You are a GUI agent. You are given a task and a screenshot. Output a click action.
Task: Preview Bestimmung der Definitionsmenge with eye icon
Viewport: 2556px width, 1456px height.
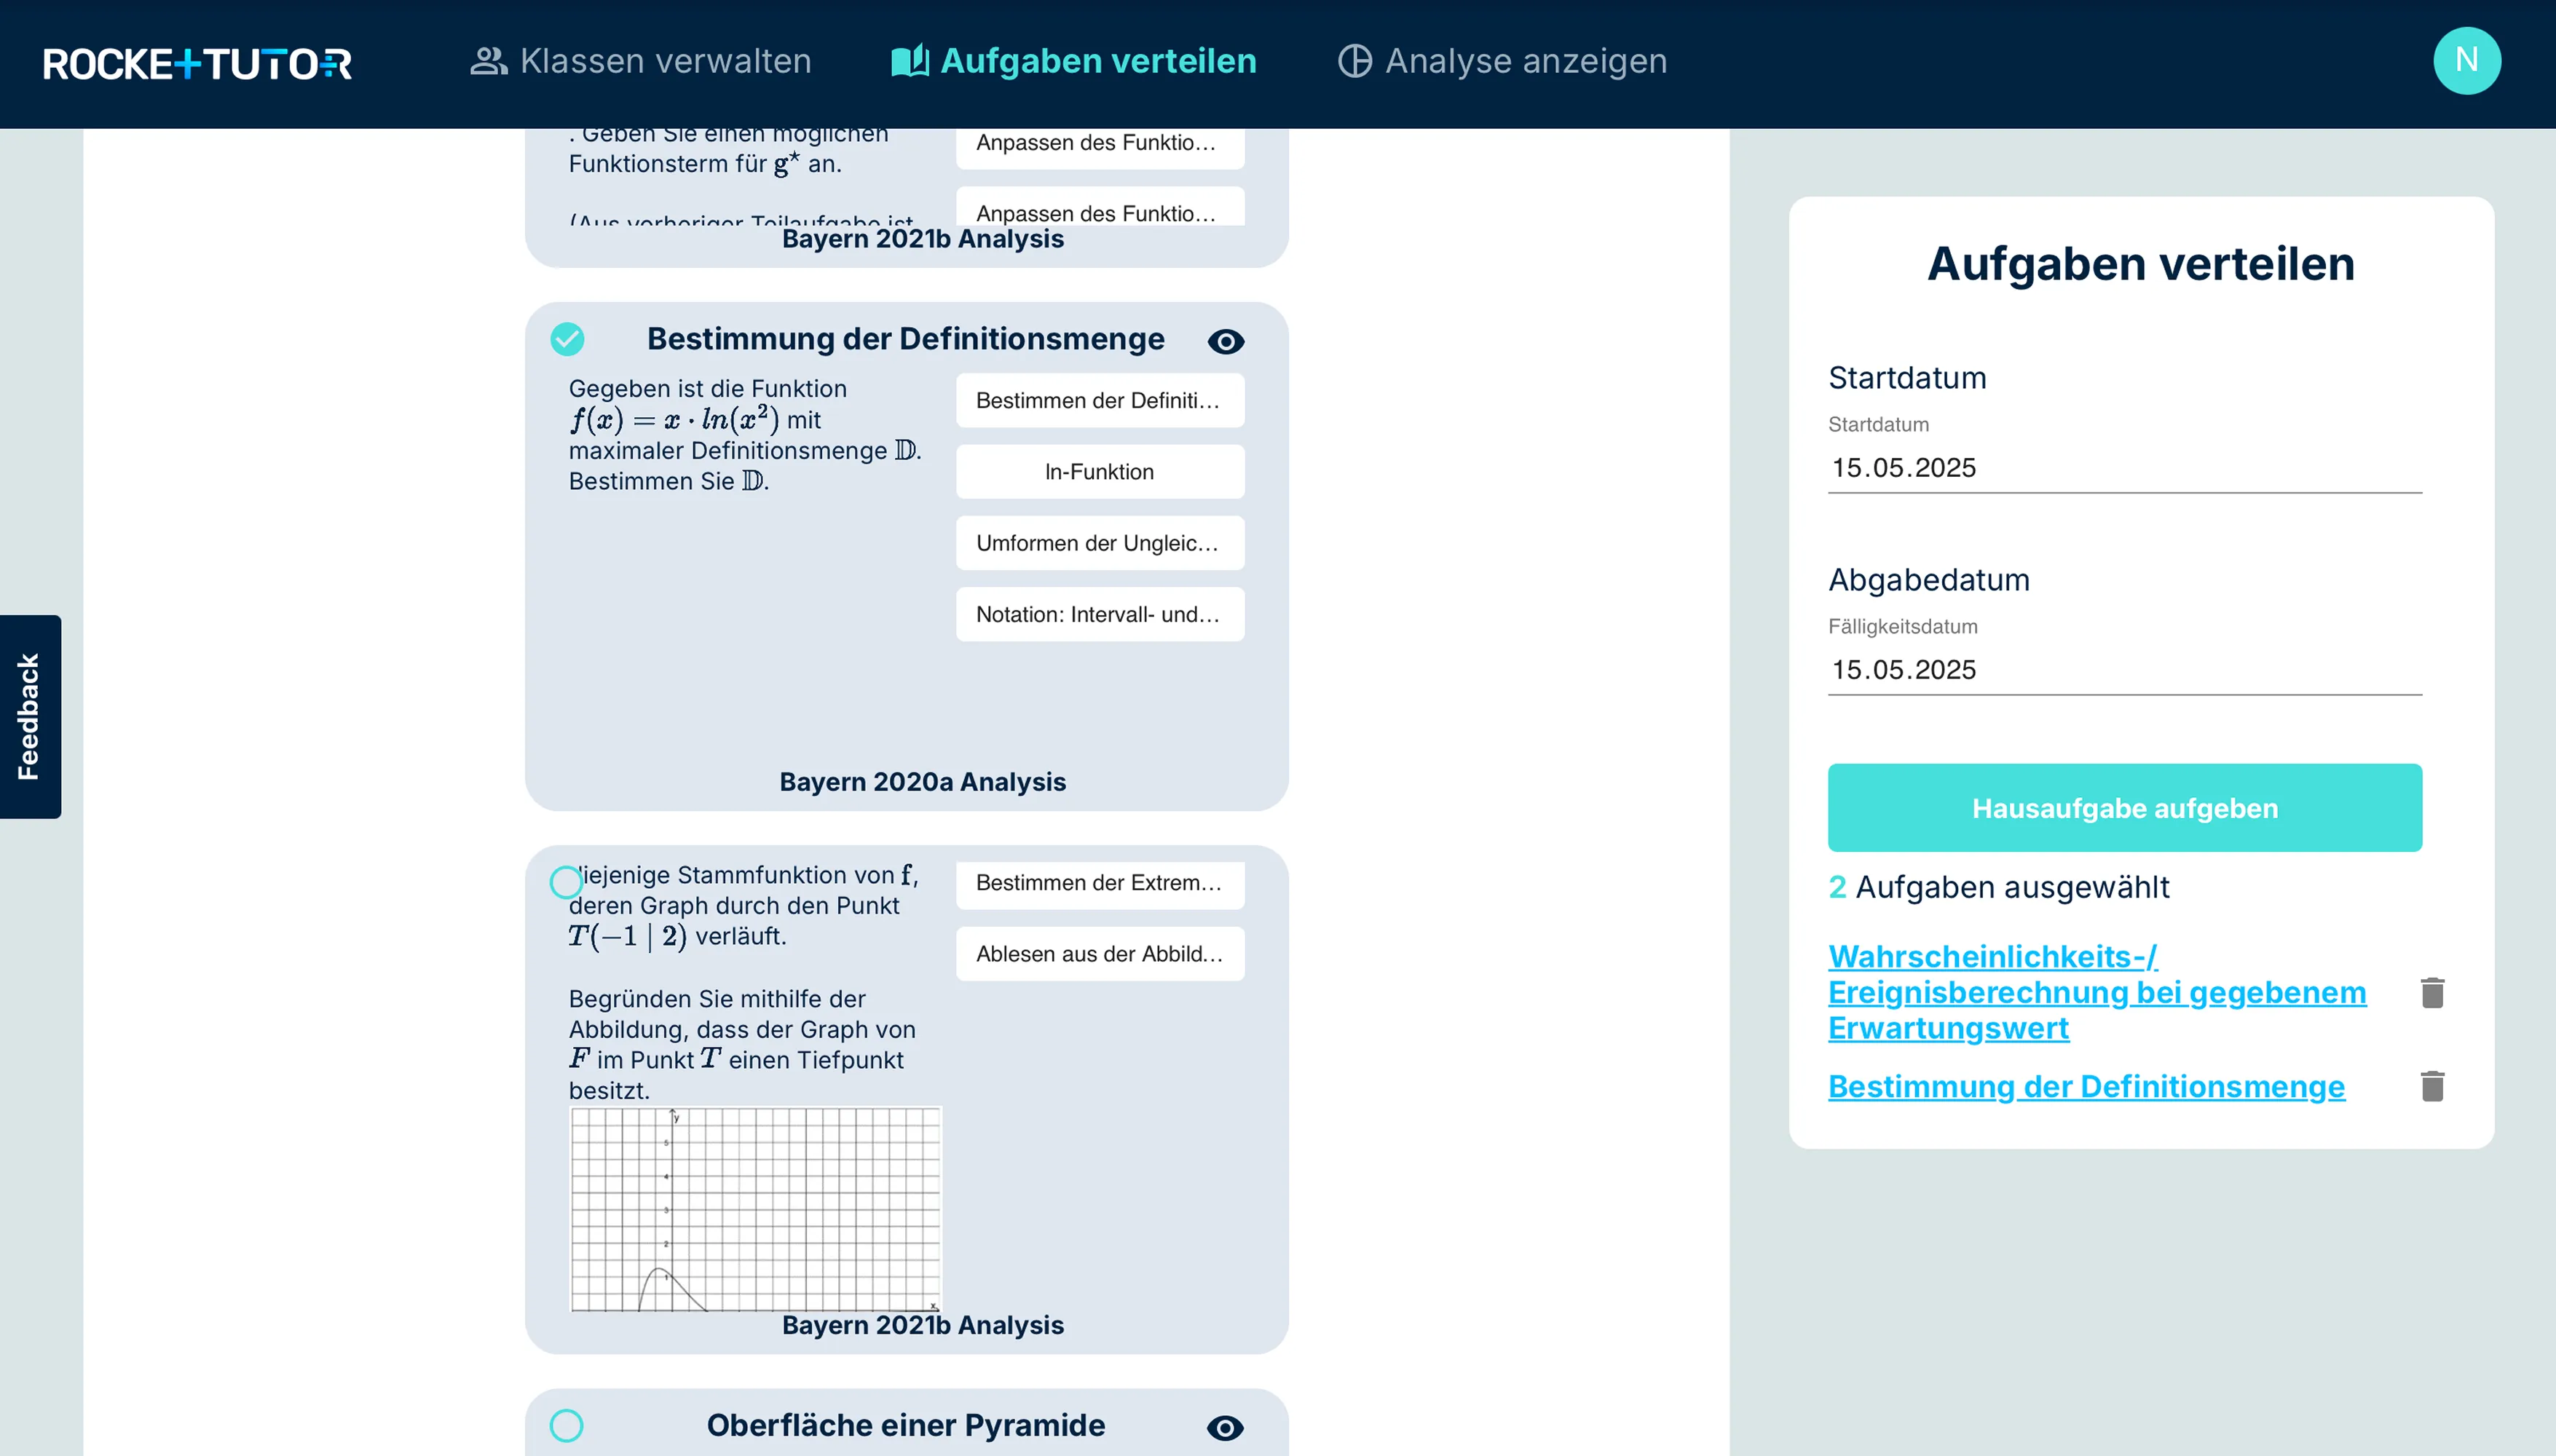tap(1225, 342)
